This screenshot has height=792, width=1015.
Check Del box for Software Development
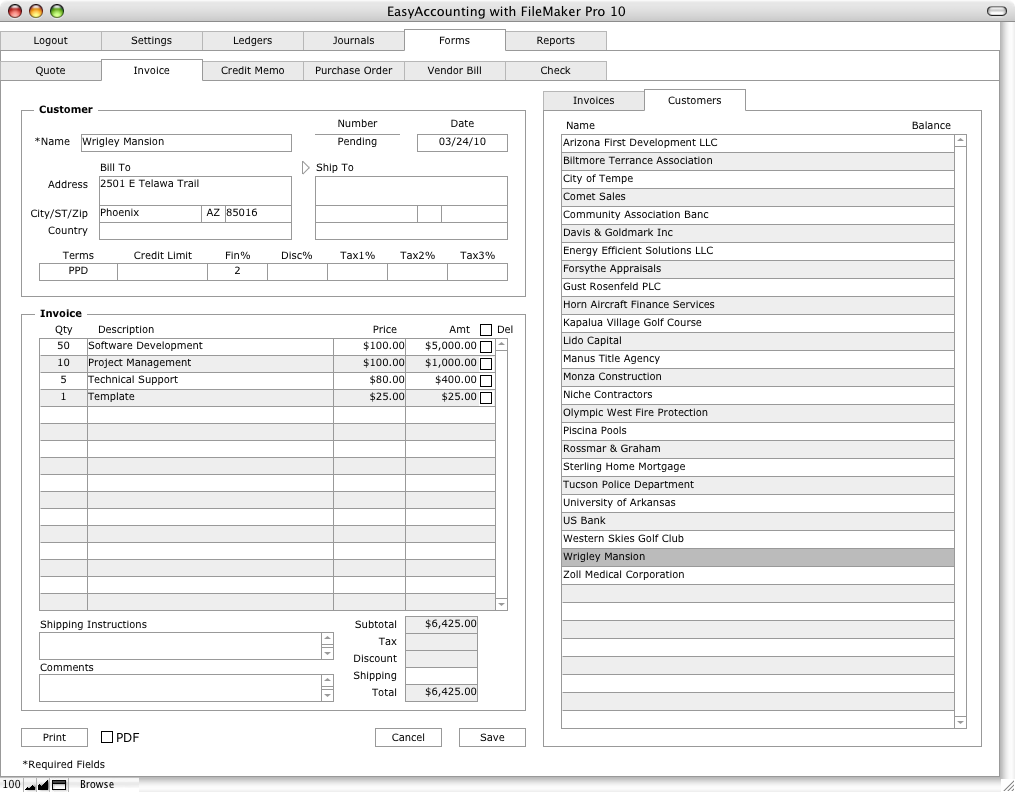tap(486, 347)
